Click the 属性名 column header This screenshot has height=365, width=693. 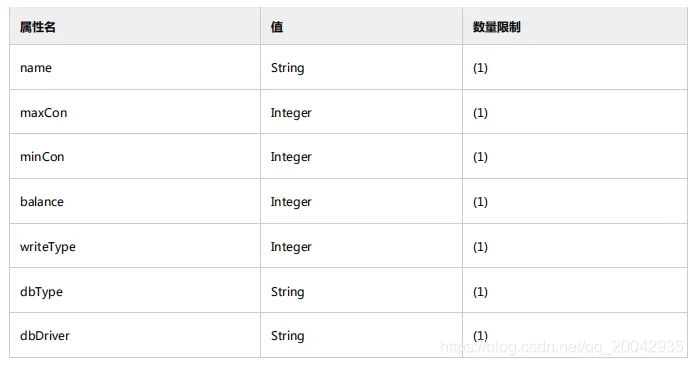pos(38,27)
